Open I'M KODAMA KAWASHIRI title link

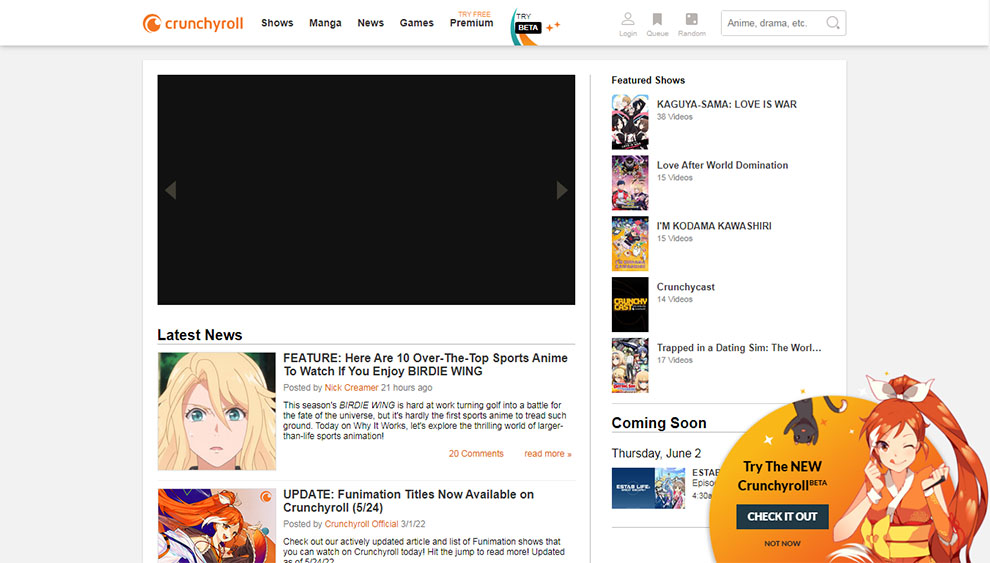click(714, 226)
